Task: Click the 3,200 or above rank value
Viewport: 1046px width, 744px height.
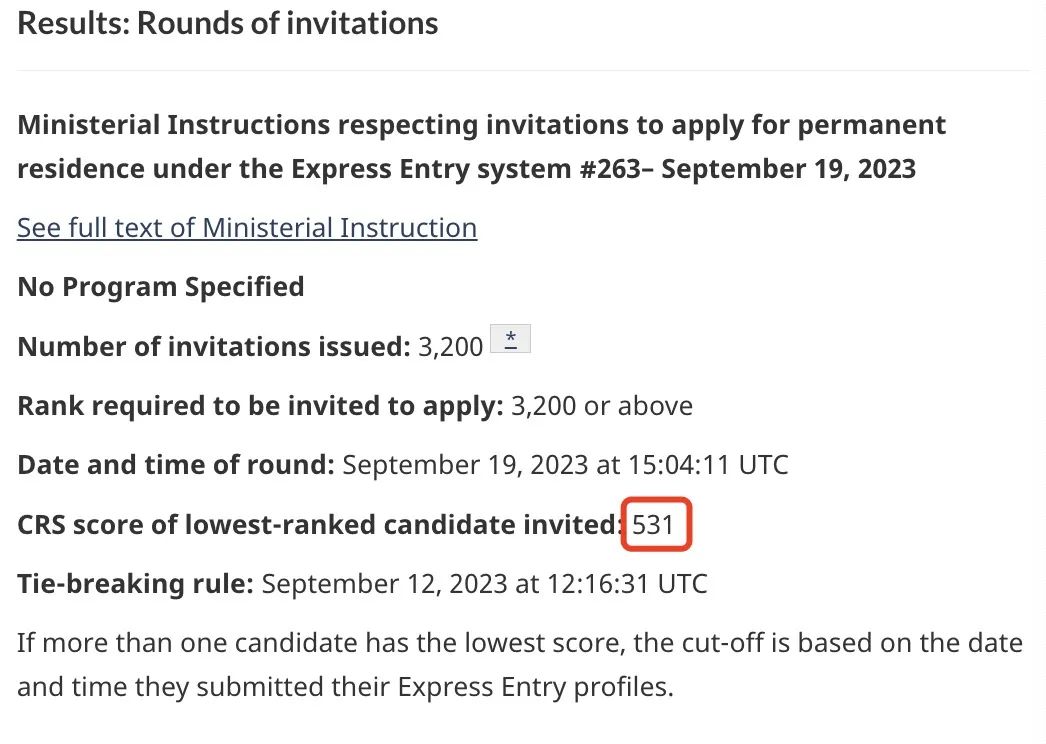Action: (x=602, y=406)
